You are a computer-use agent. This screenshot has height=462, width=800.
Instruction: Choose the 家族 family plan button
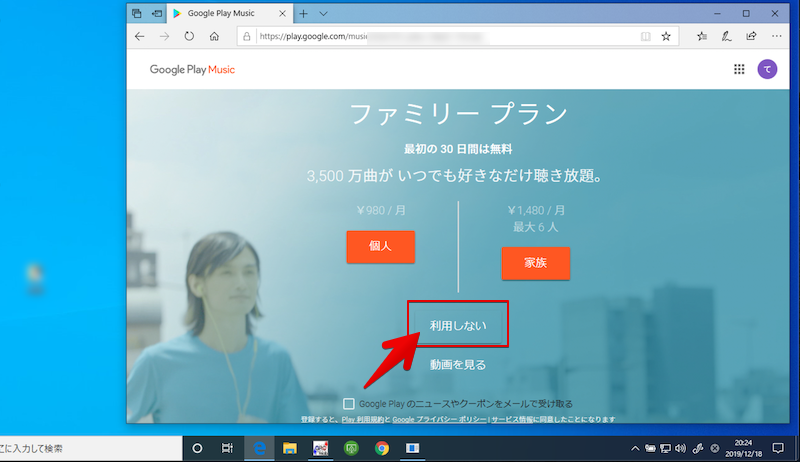click(535, 263)
